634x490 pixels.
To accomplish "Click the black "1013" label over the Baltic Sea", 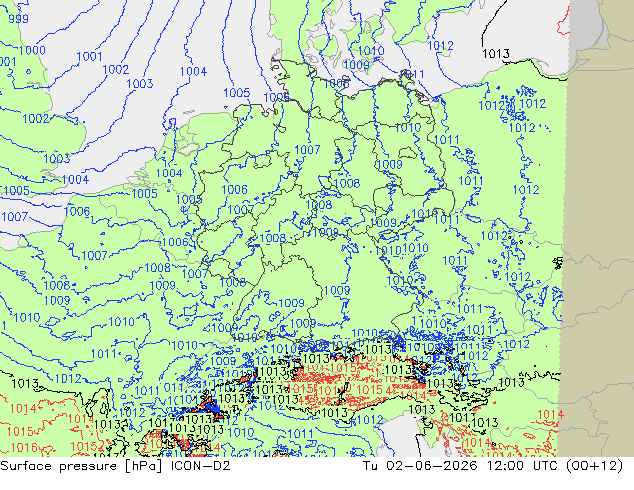I will [496, 54].
